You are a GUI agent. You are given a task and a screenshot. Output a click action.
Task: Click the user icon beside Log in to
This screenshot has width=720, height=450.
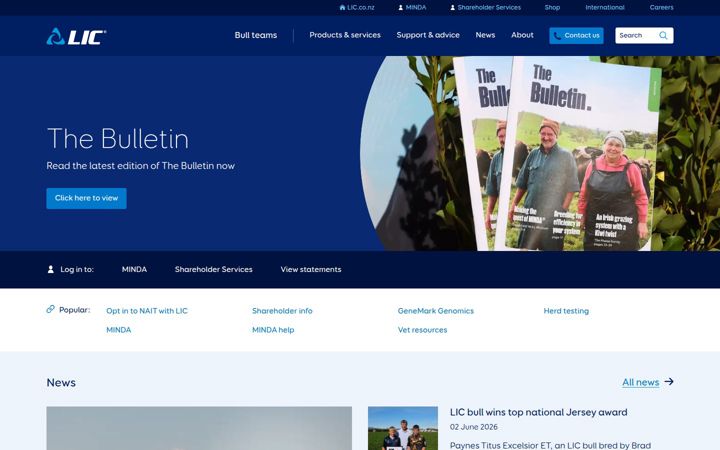51,269
